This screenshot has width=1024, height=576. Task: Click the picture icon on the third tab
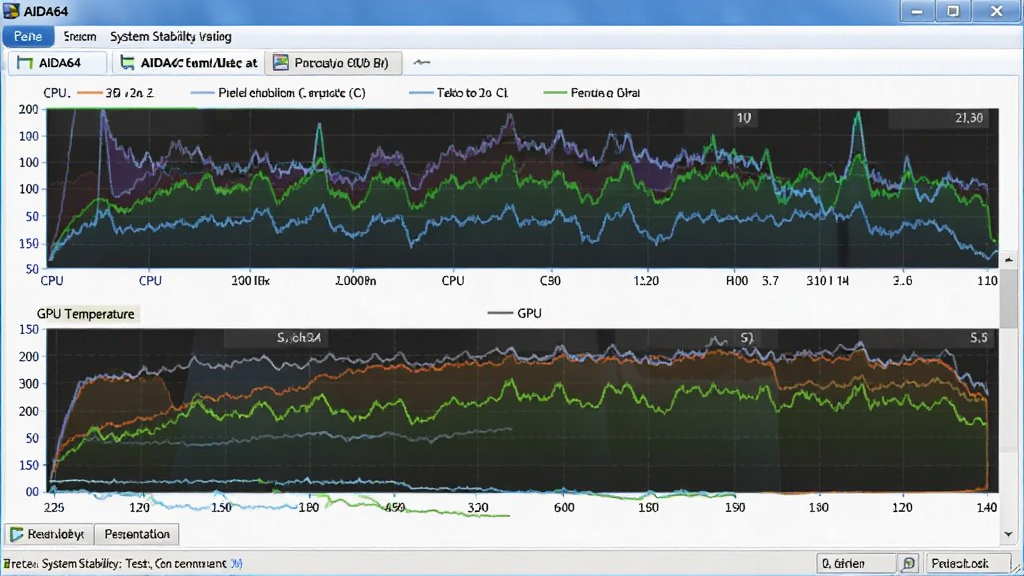(x=281, y=63)
